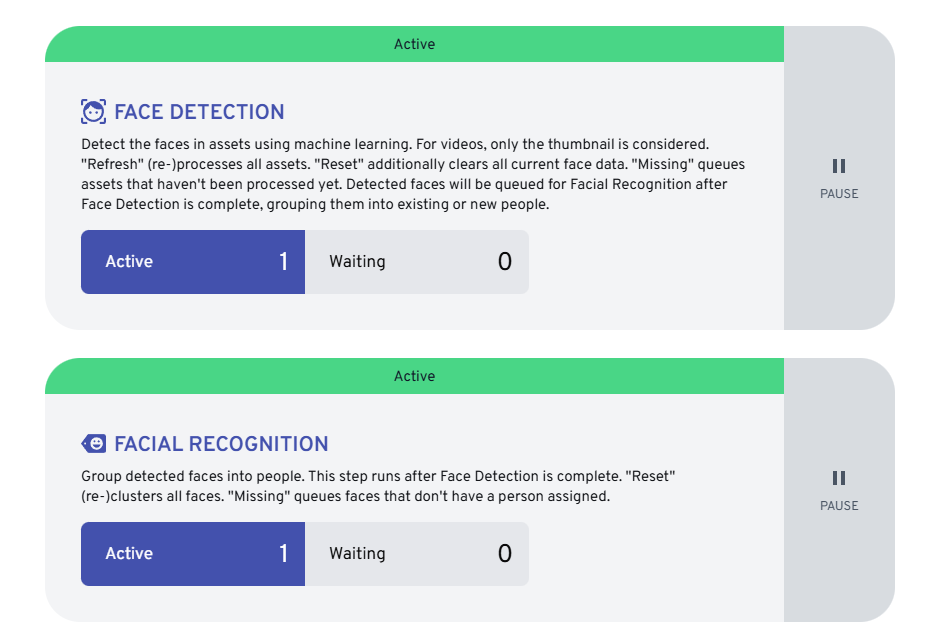Click the Face Detection face-scan icon
The height and width of the screenshot is (634, 949).
point(93,112)
